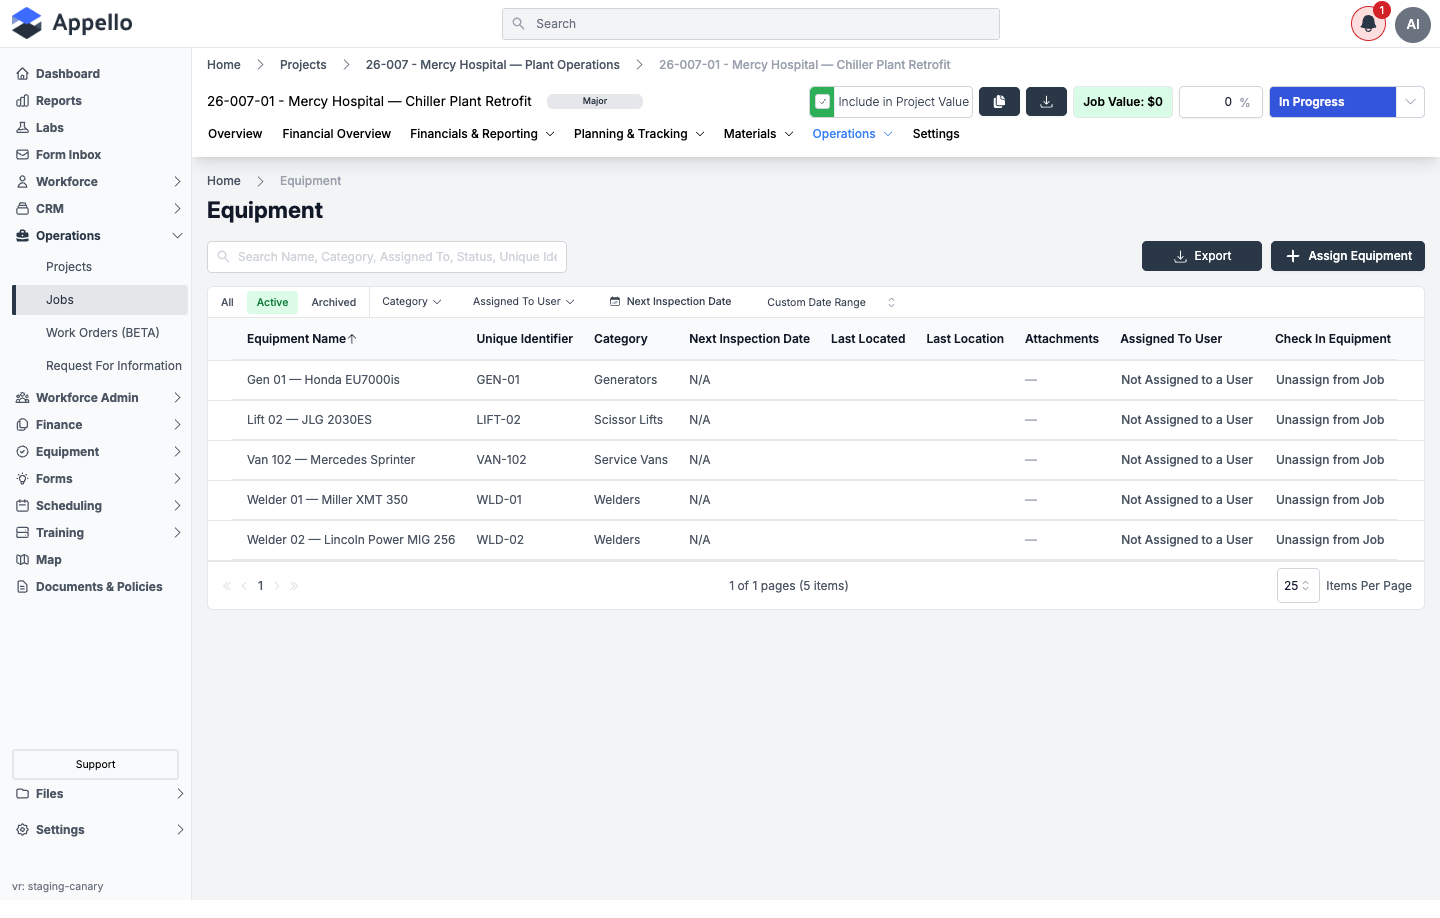Go to the first page of results
The image size is (1440, 918).
(x=227, y=586)
